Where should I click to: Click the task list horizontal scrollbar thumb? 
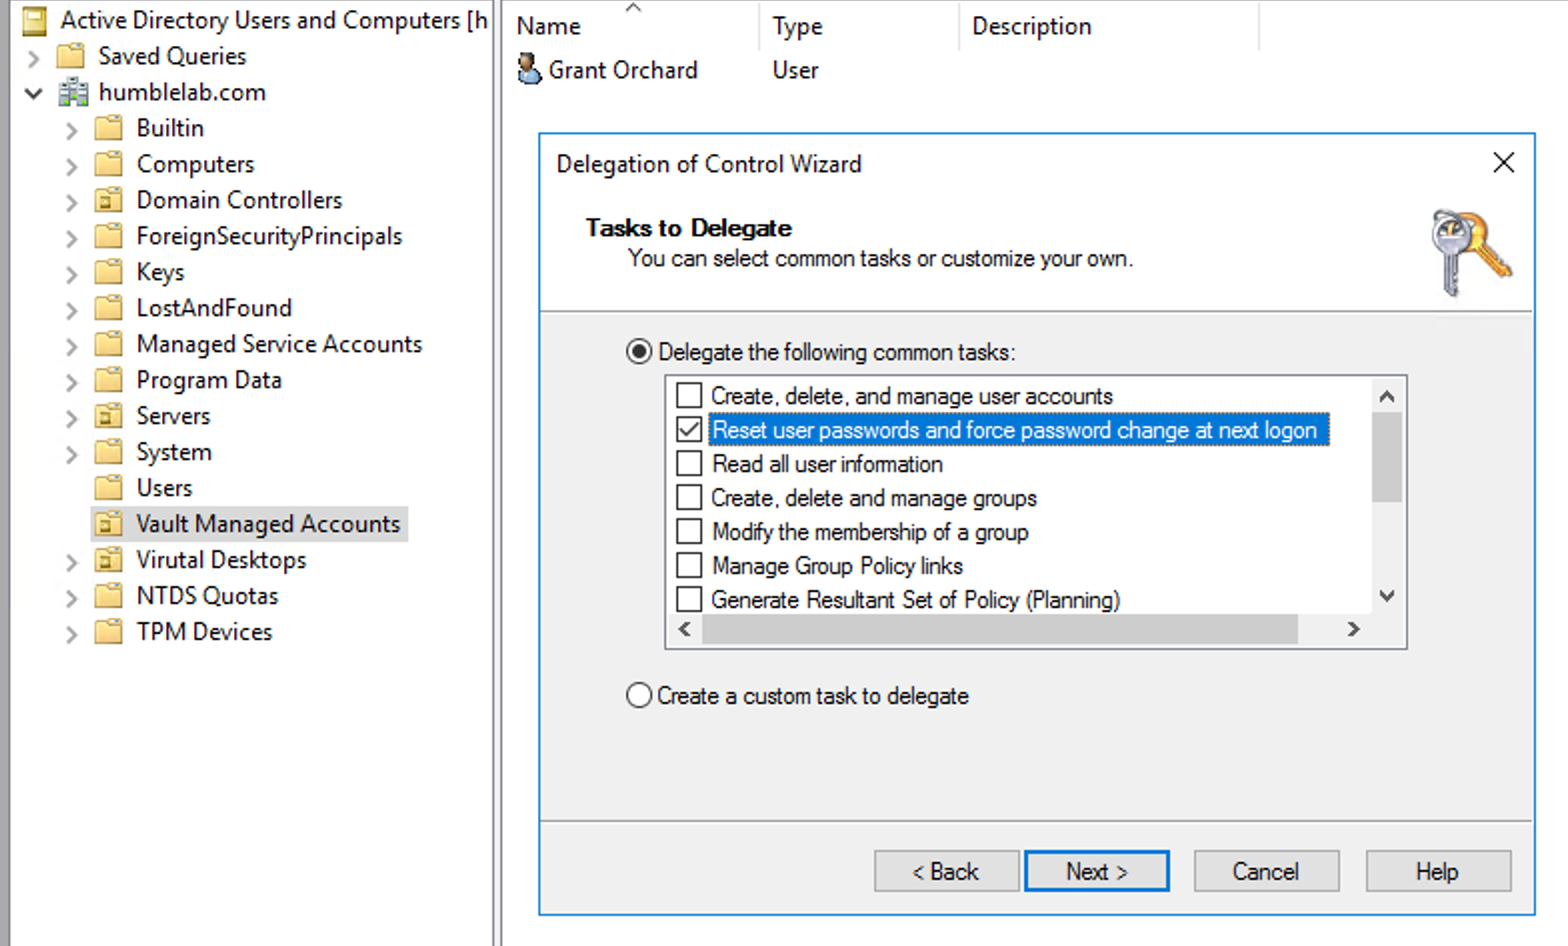[999, 629]
